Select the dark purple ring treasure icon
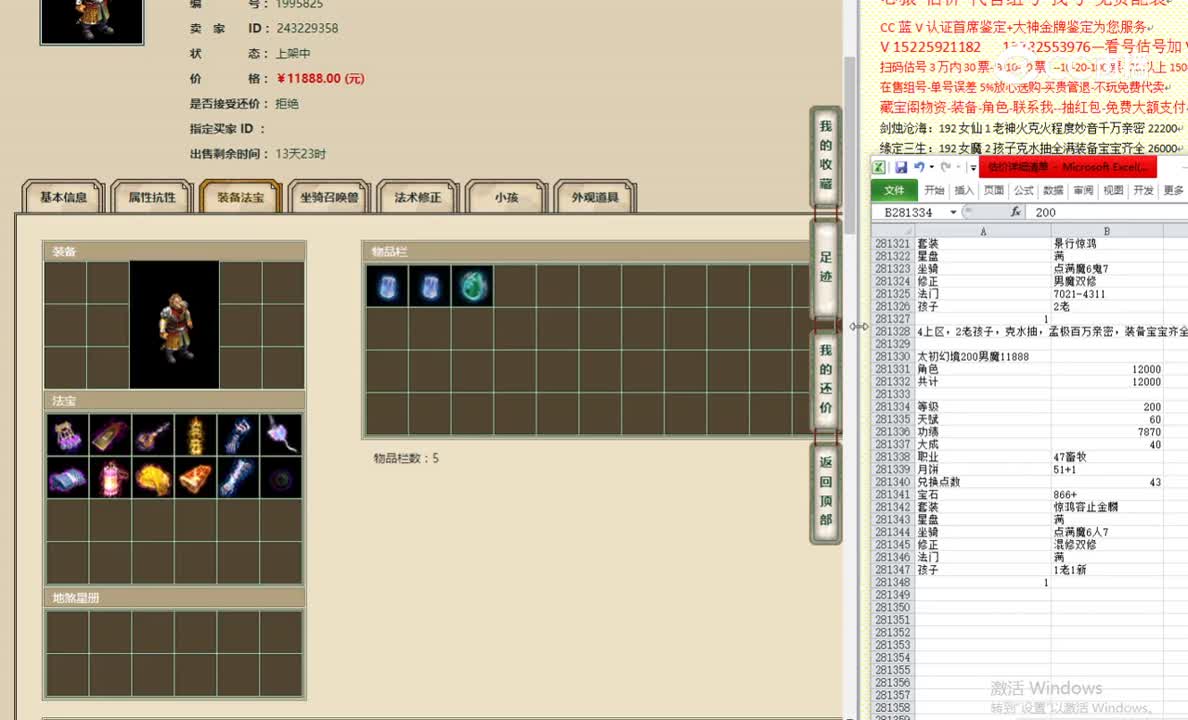Screen dimensions: 1188x720 [281, 478]
